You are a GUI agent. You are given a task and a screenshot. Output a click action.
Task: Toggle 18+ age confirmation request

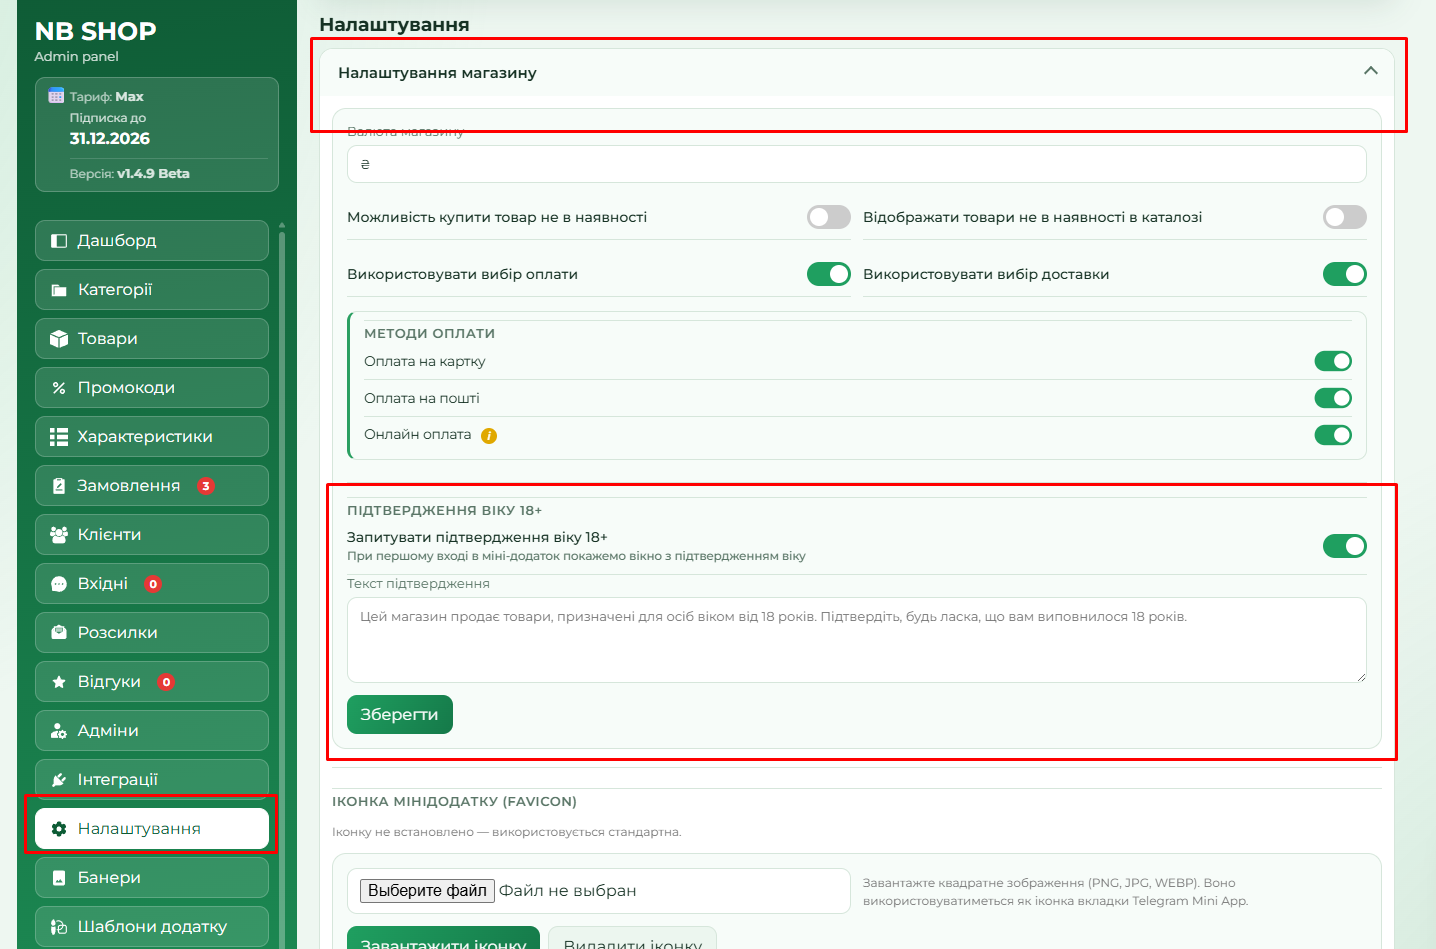click(1345, 546)
